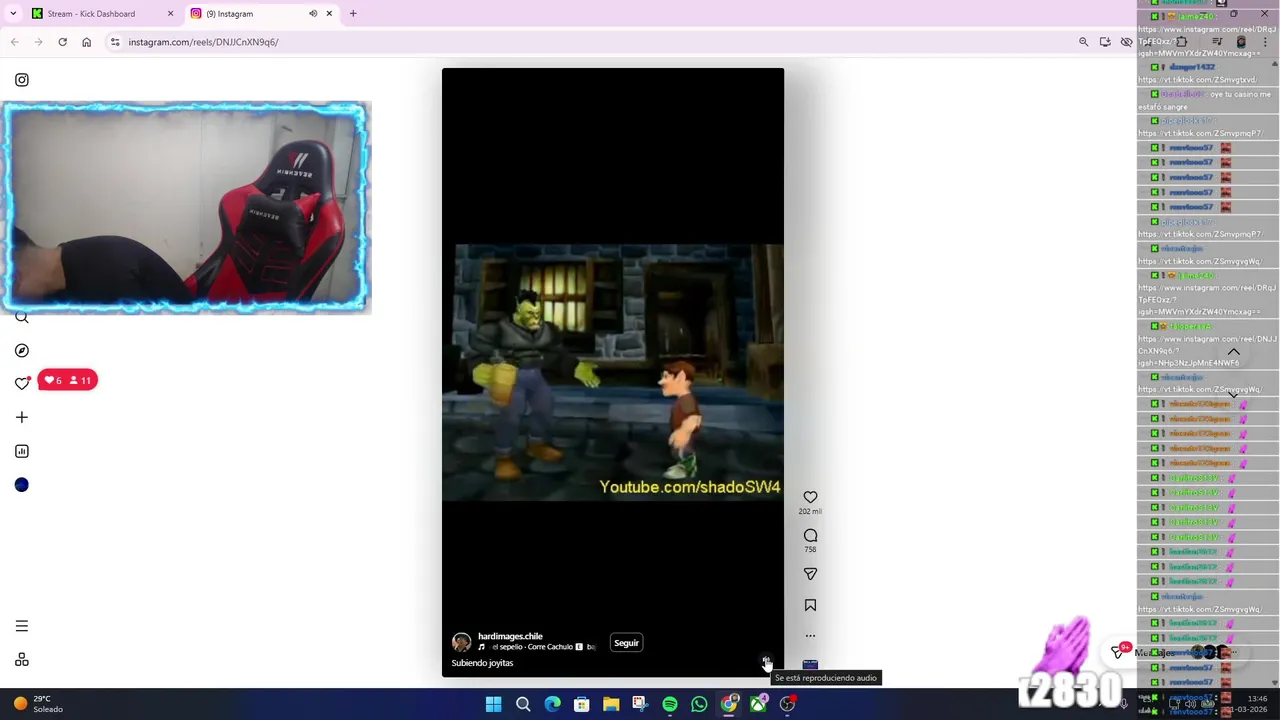The width and height of the screenshot is (1280, 720).
Task: Open WhatsApp from the taskbar
Action: click(699, 704)
